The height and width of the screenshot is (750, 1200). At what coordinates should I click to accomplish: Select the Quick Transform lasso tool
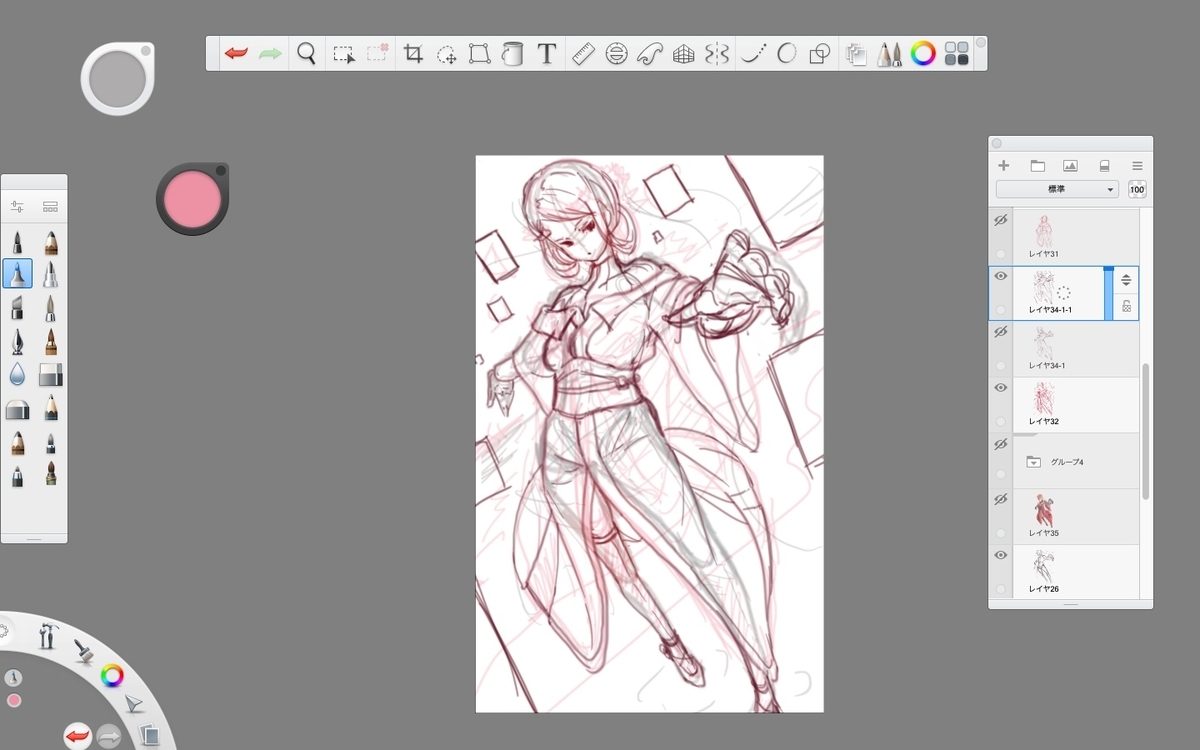[x=446, y=54]
